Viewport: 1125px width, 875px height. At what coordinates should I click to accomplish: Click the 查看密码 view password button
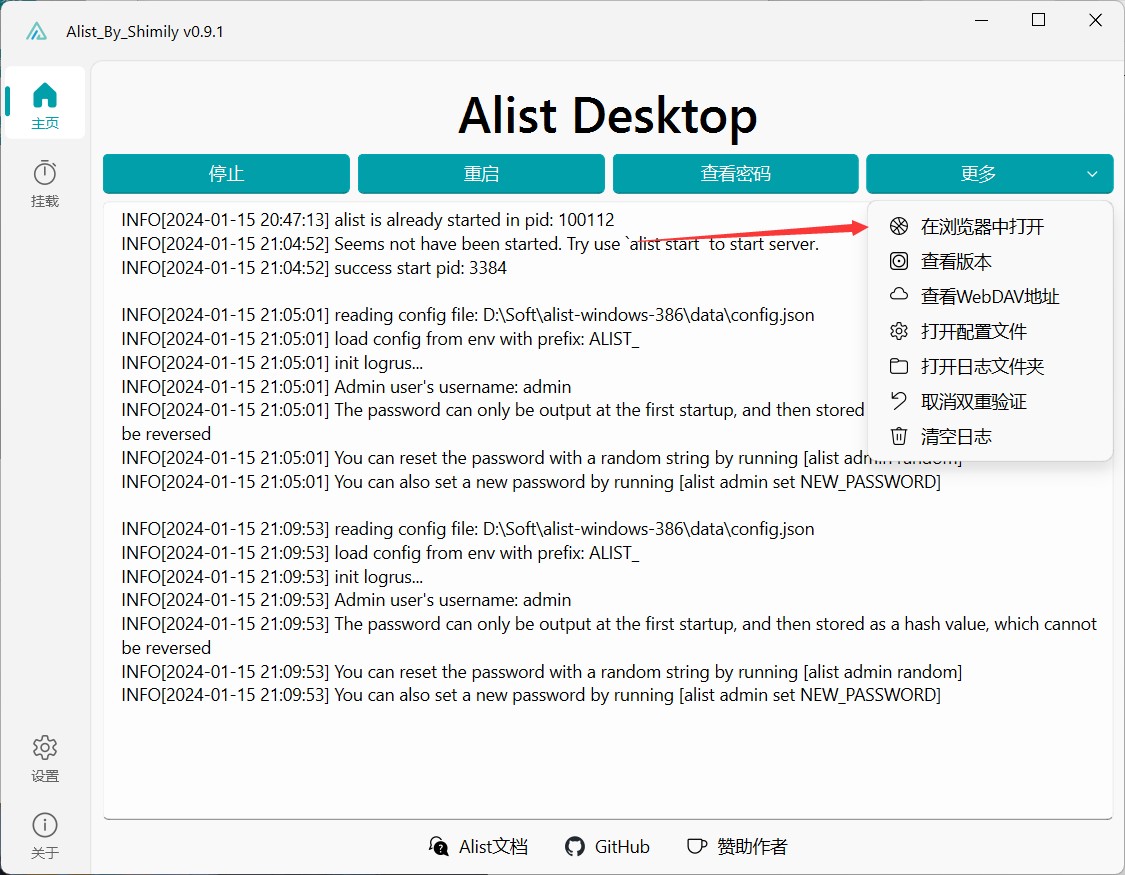click(735, 174)
